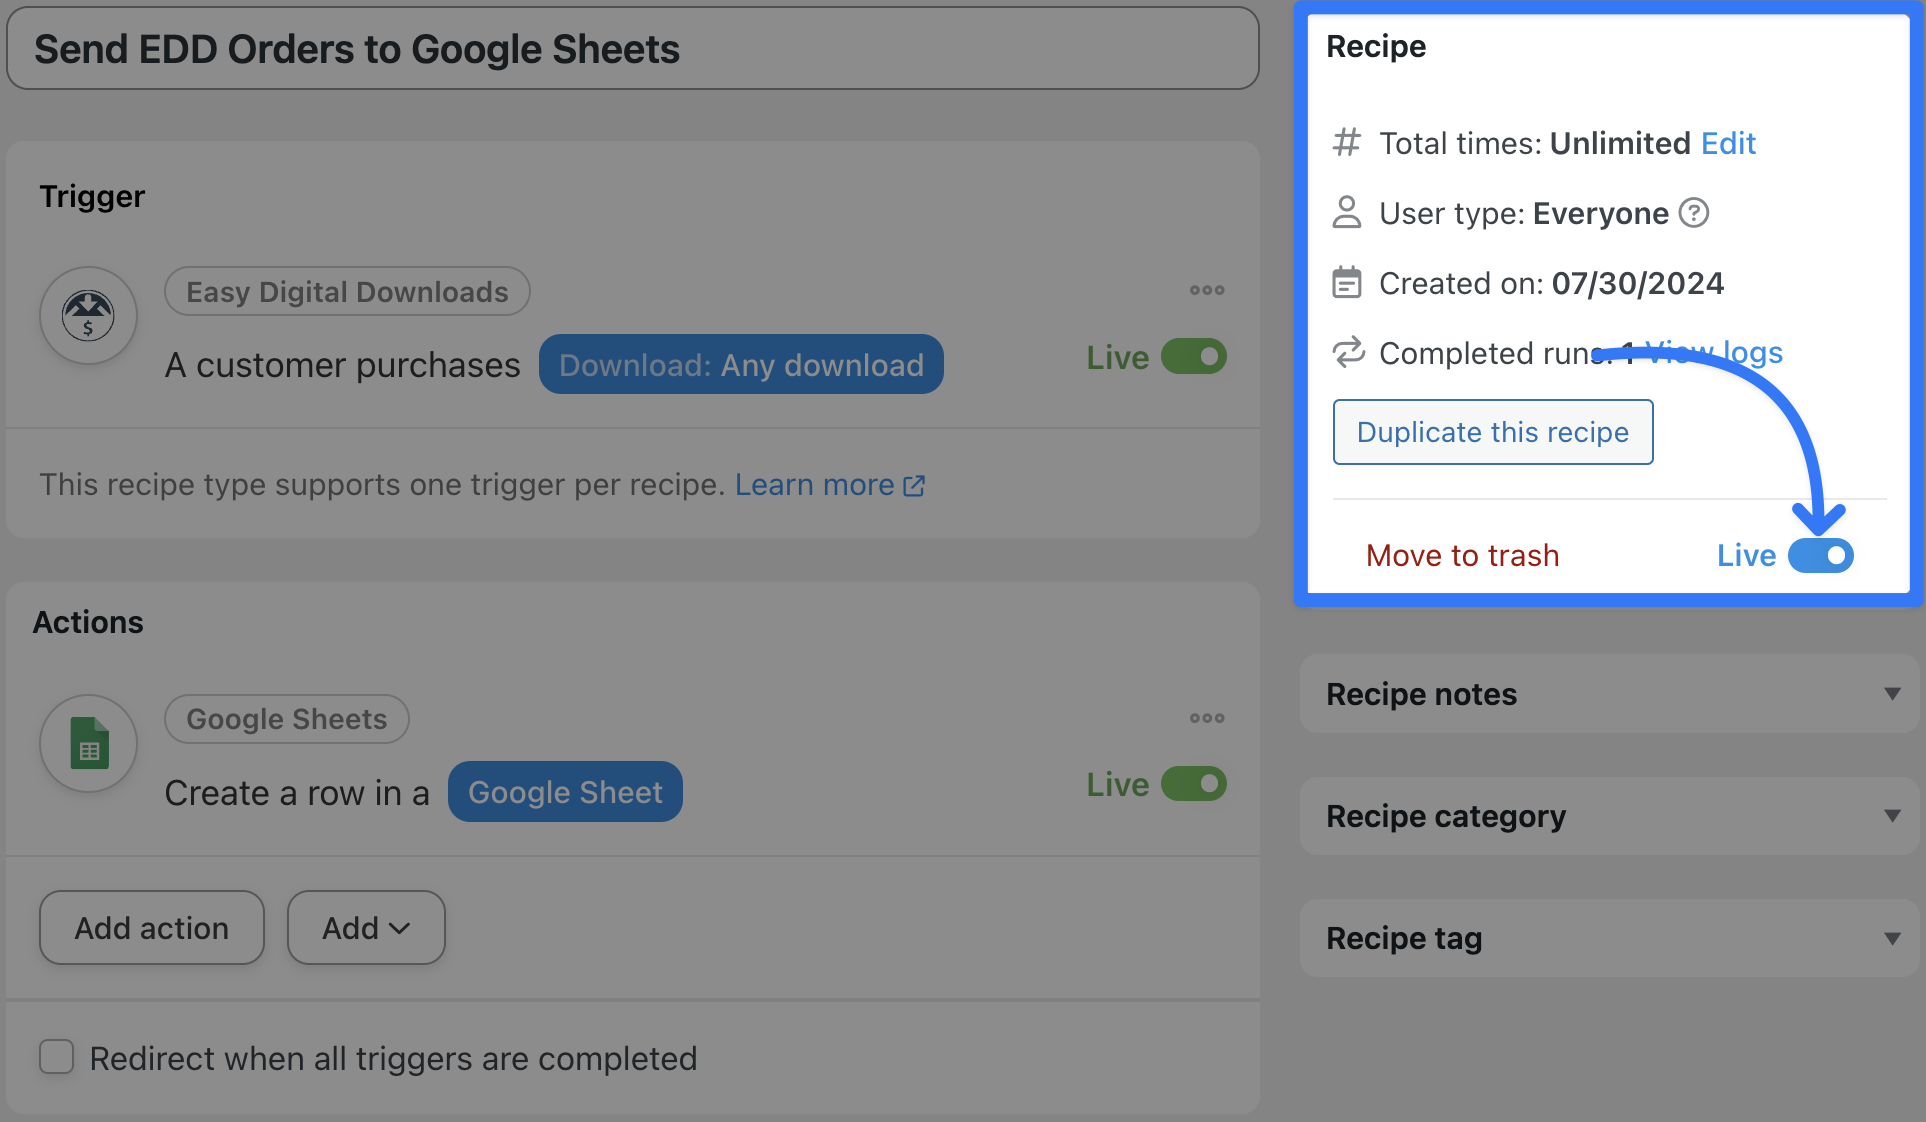This screenshot has height=1122, width=1926.
Task: Click the Download: Any download token
Action: pos(741,365)
